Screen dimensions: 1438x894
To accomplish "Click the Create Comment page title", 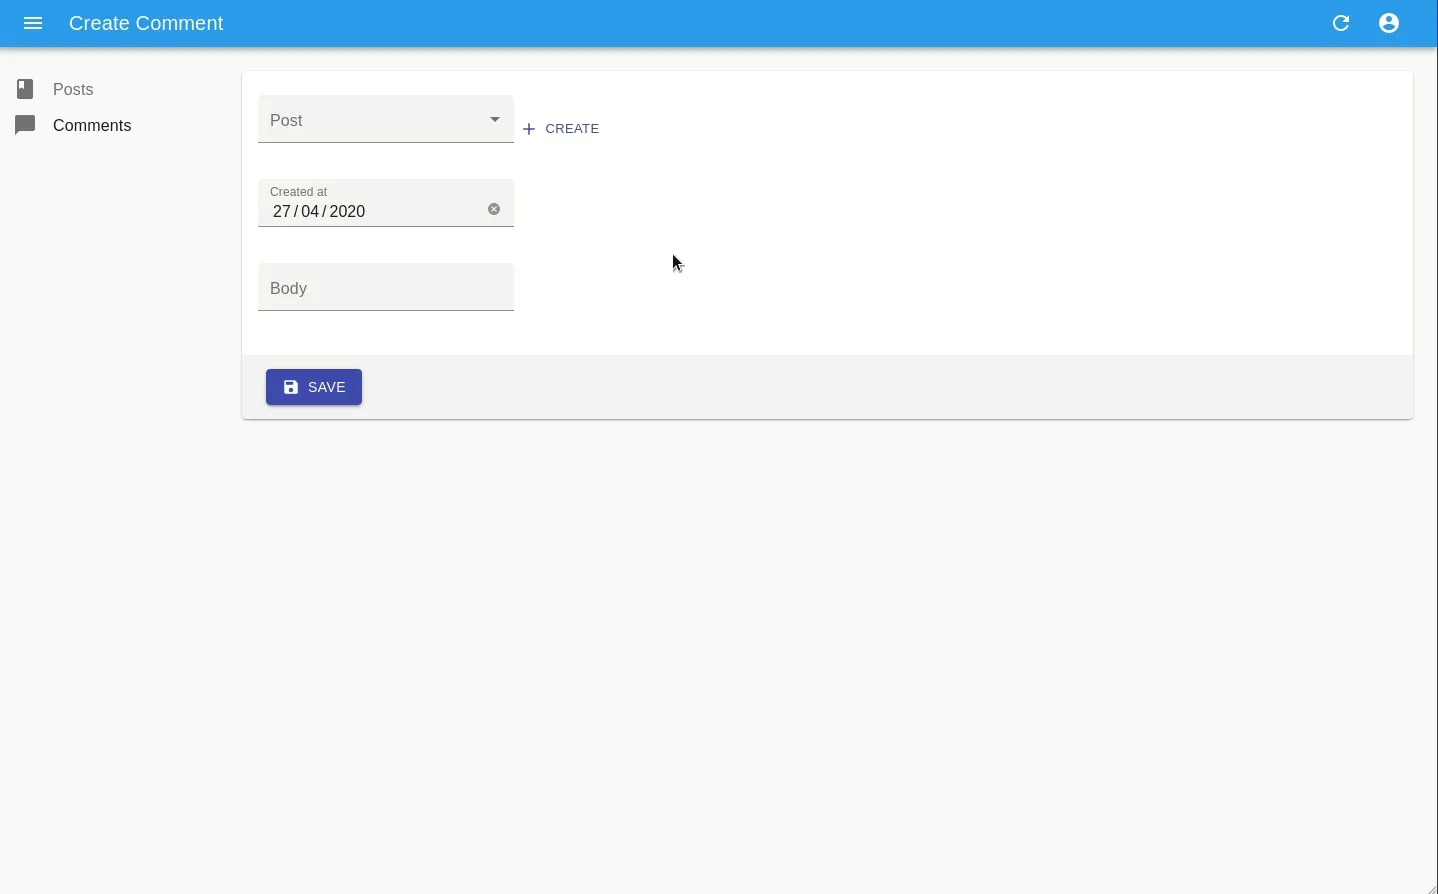I will 146,23.
